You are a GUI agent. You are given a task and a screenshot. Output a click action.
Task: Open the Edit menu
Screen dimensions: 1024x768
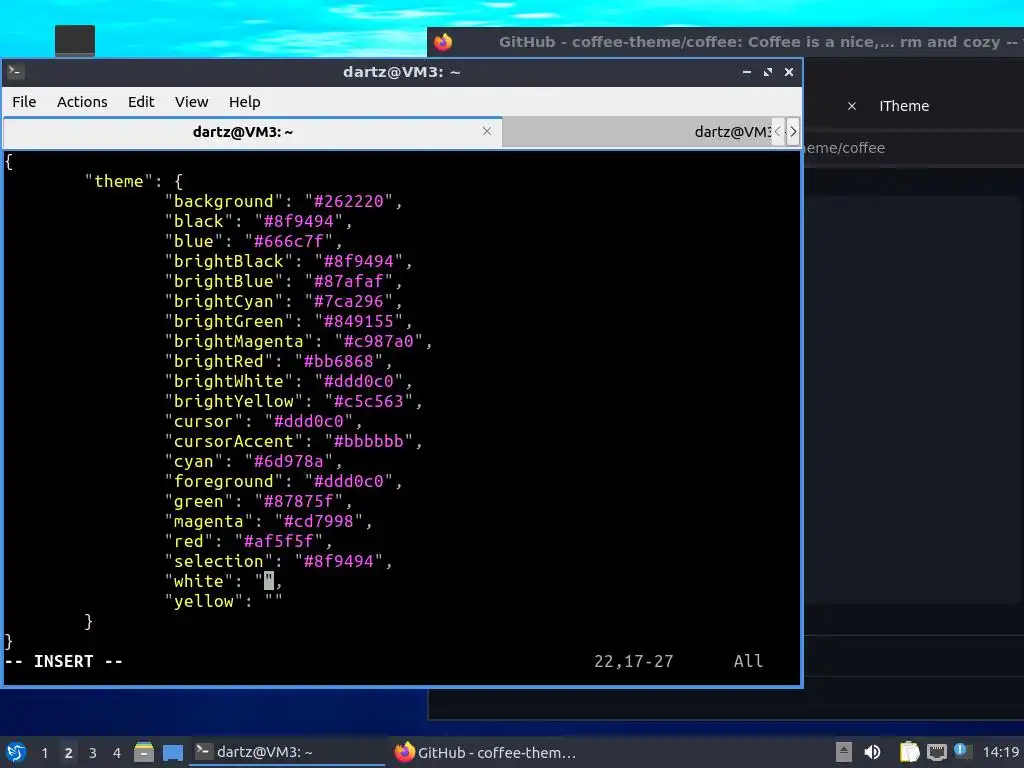[141, 102]
